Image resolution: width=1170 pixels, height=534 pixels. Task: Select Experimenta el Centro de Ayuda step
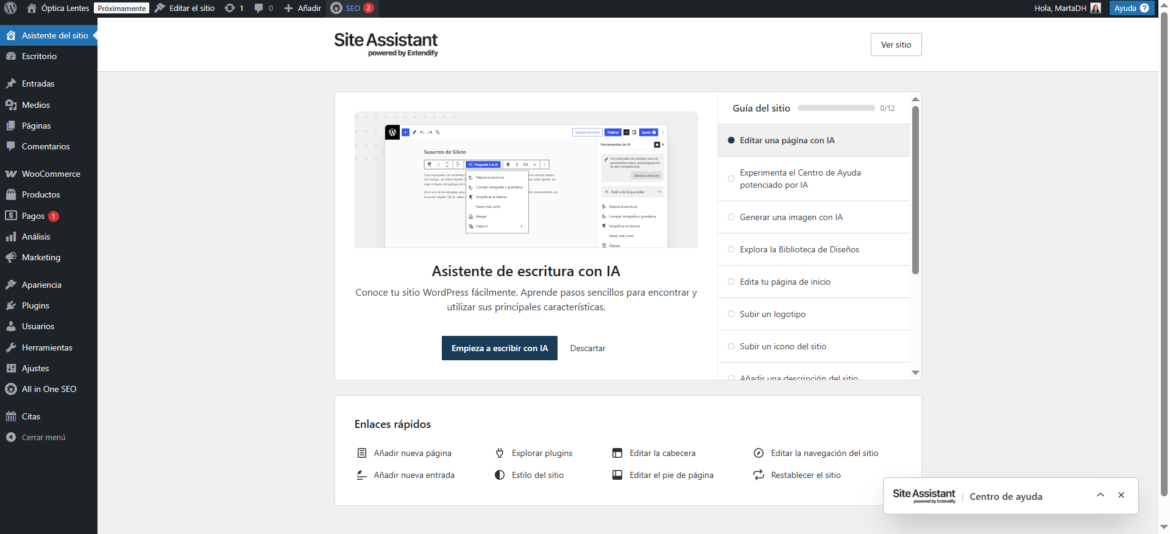click(813, 178)
